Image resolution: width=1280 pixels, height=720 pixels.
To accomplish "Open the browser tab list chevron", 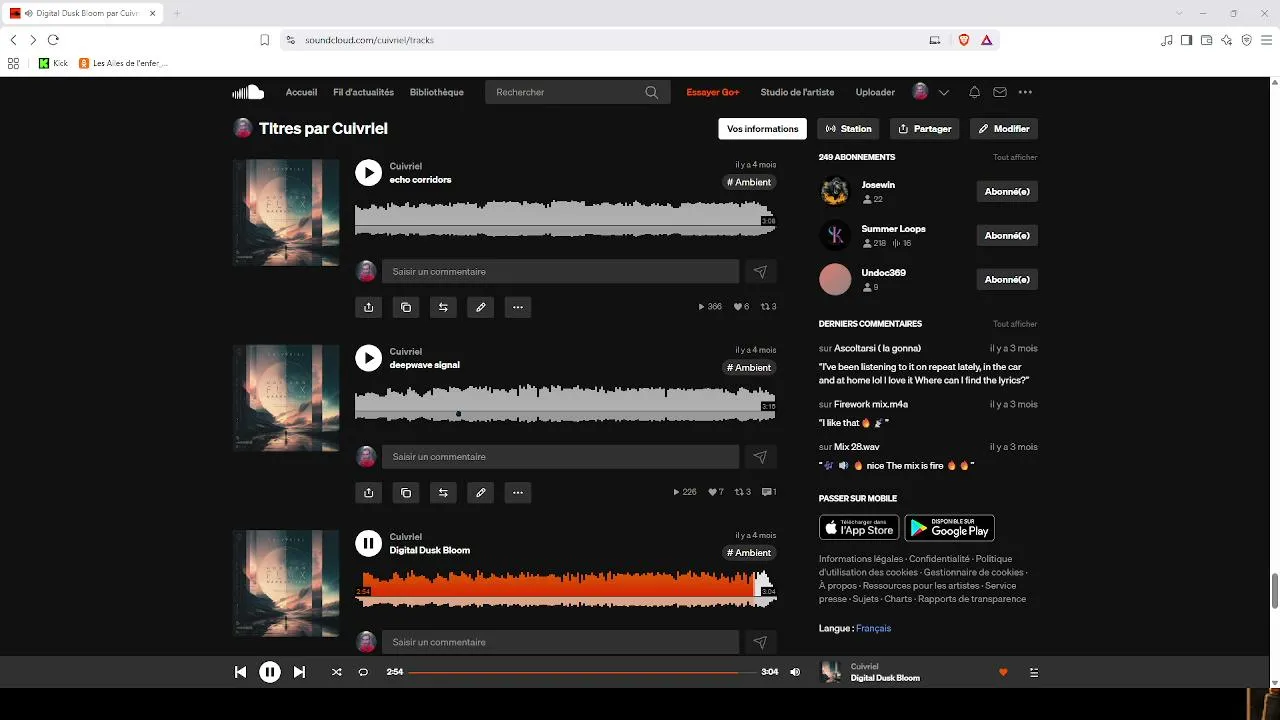I will point(1180,13).
